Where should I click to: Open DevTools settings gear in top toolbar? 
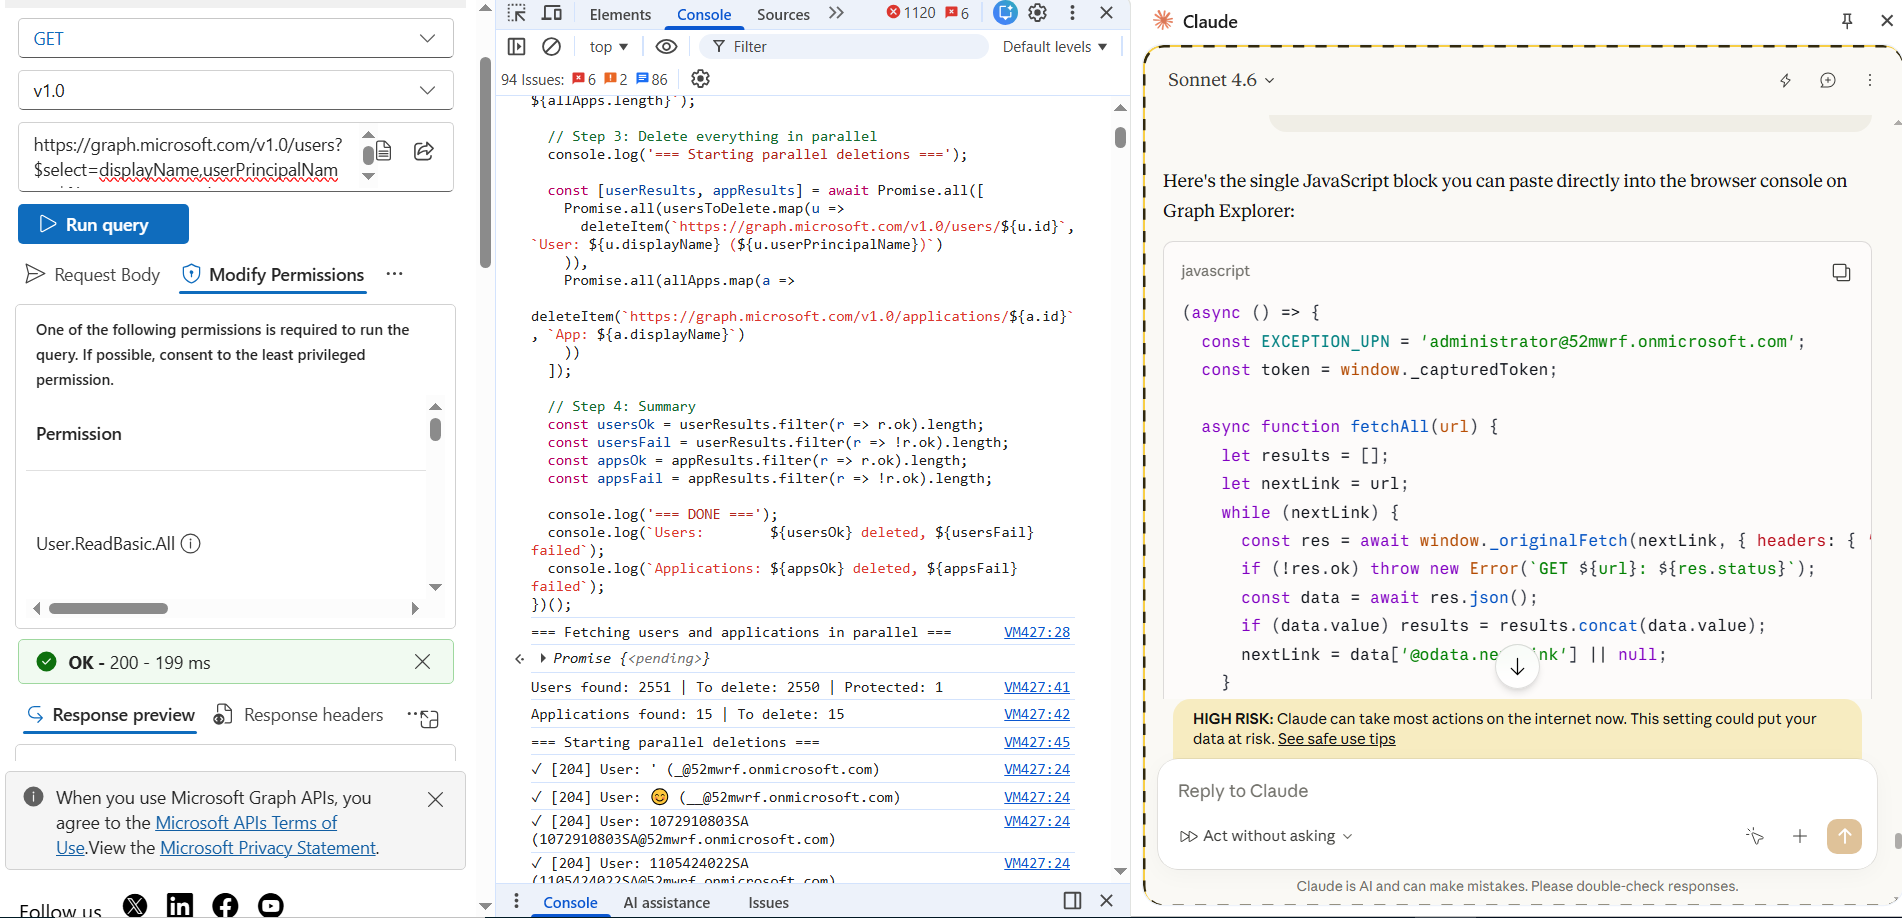click(1038, 13)
